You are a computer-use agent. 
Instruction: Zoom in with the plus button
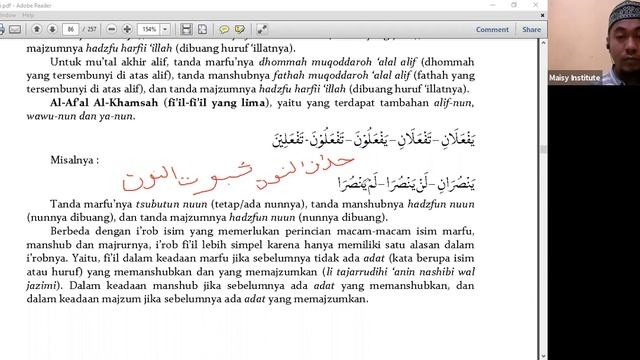pos(127,29)
